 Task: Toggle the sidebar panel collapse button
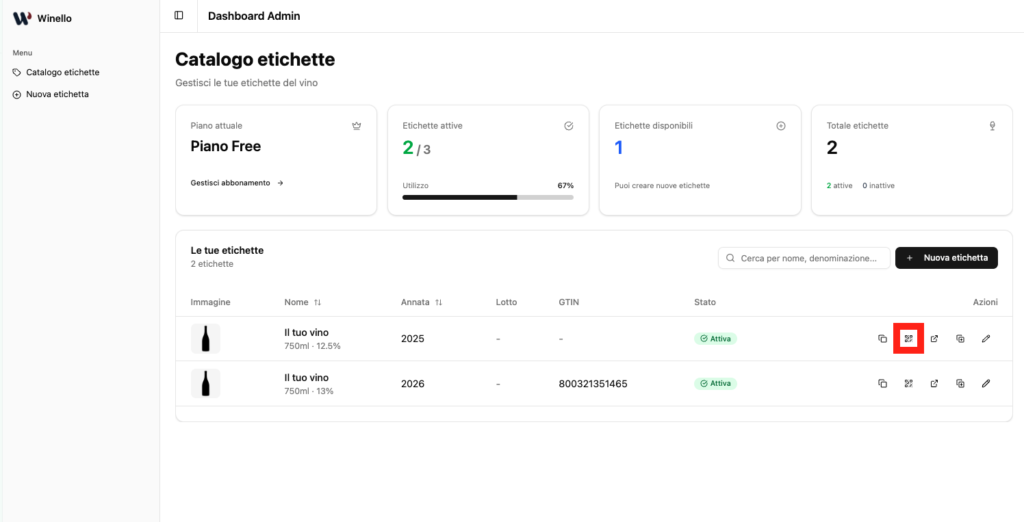tap(179, 16)
